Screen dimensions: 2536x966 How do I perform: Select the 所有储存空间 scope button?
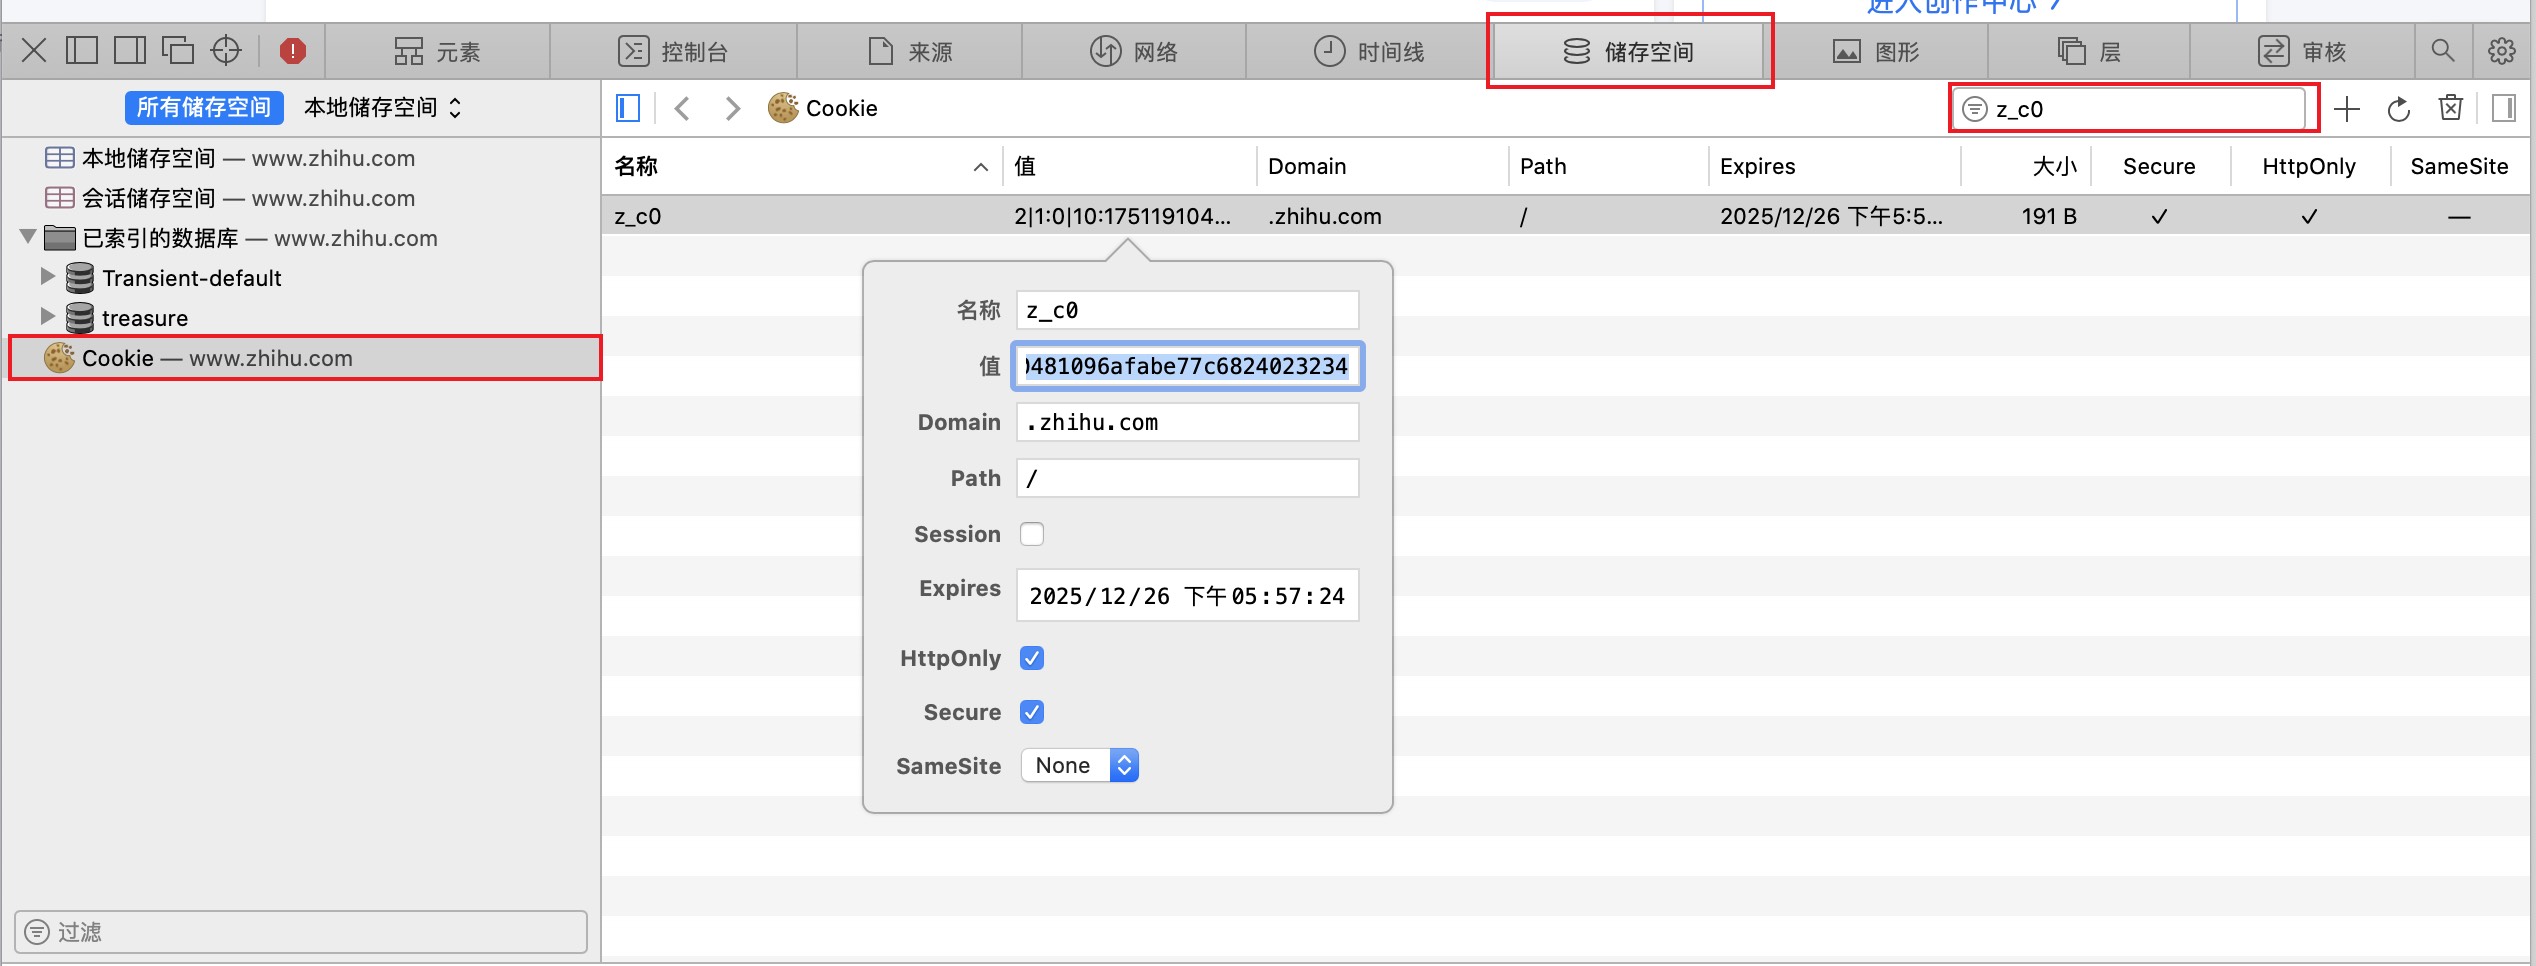[x=204, y=108]
